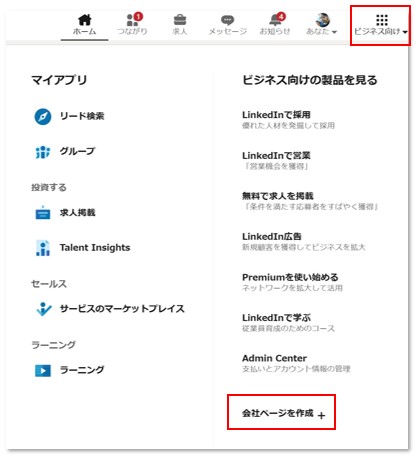Select LinkedInで学ぶ product

276,318
